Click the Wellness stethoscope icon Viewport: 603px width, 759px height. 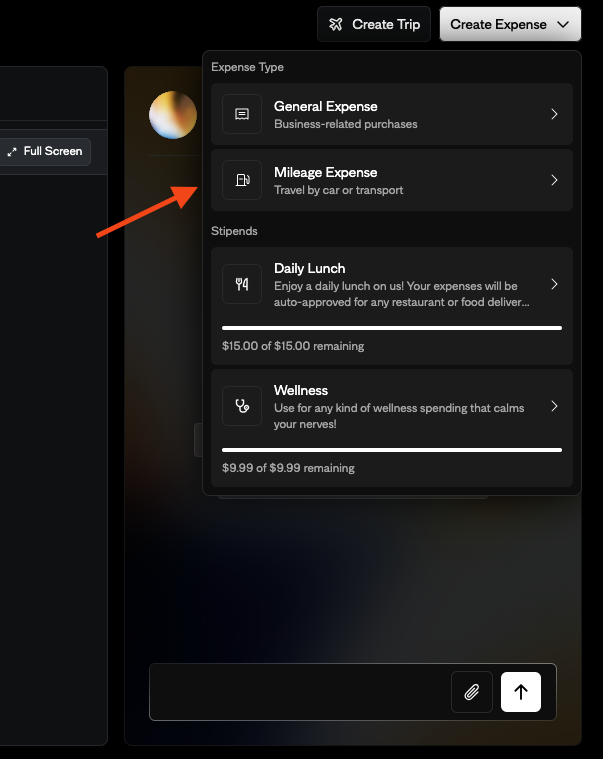[242, 406]
